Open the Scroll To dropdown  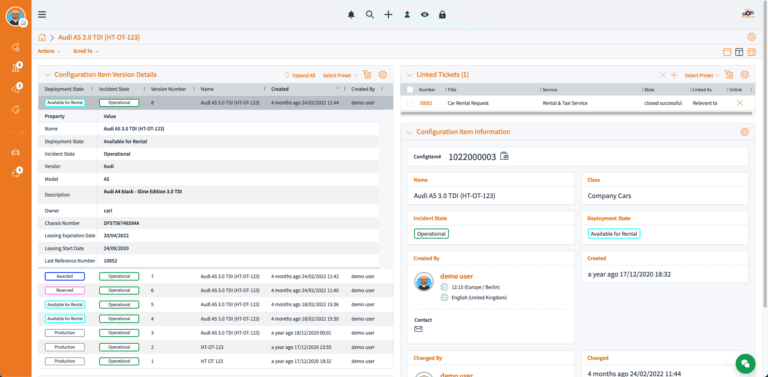click(x=86, y=51)
